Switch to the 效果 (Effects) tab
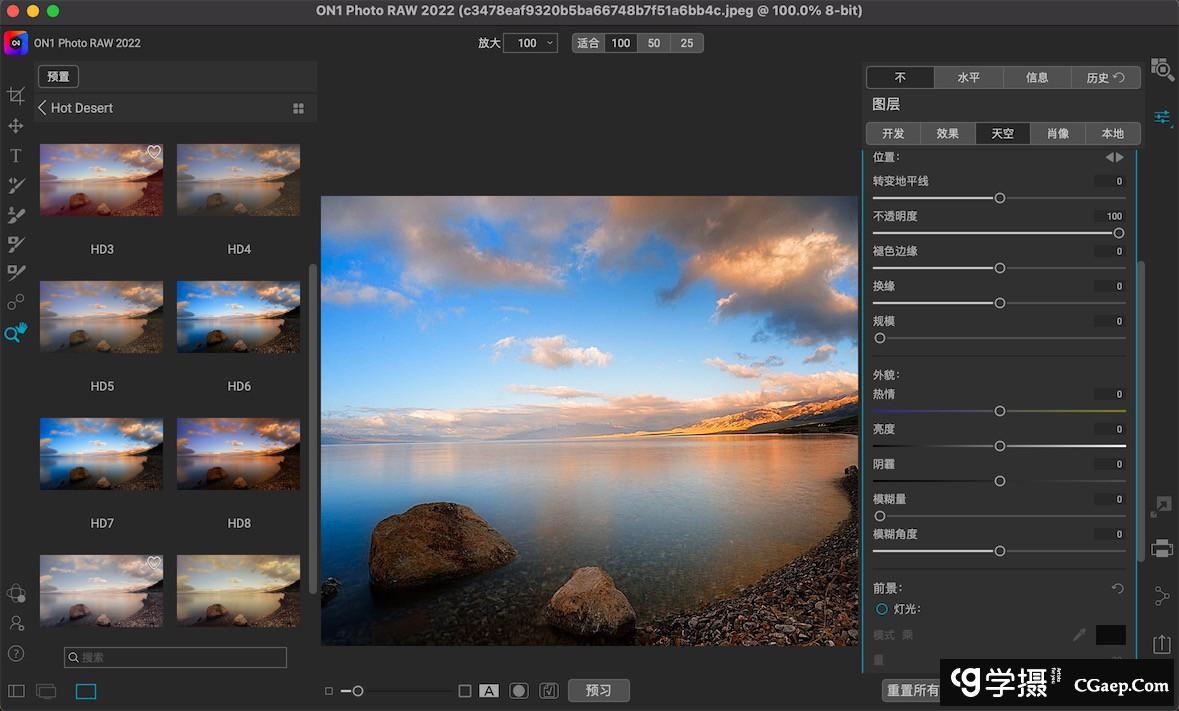The image size is (1179, 711). 947,134
